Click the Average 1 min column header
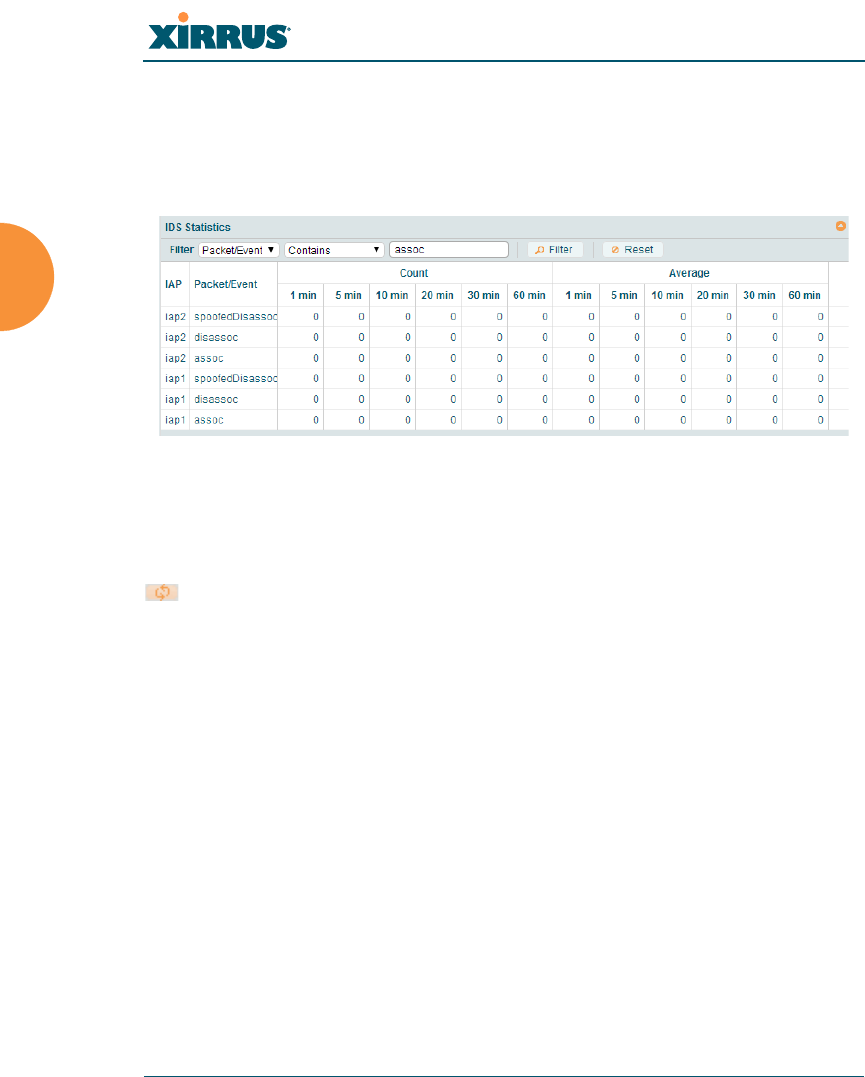Image resolution: width=865 pixels, height=1077 pixels. [578, 295]
